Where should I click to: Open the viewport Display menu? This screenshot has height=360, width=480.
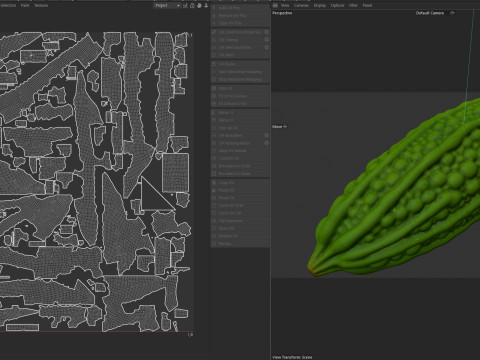(x=320, y=5)
